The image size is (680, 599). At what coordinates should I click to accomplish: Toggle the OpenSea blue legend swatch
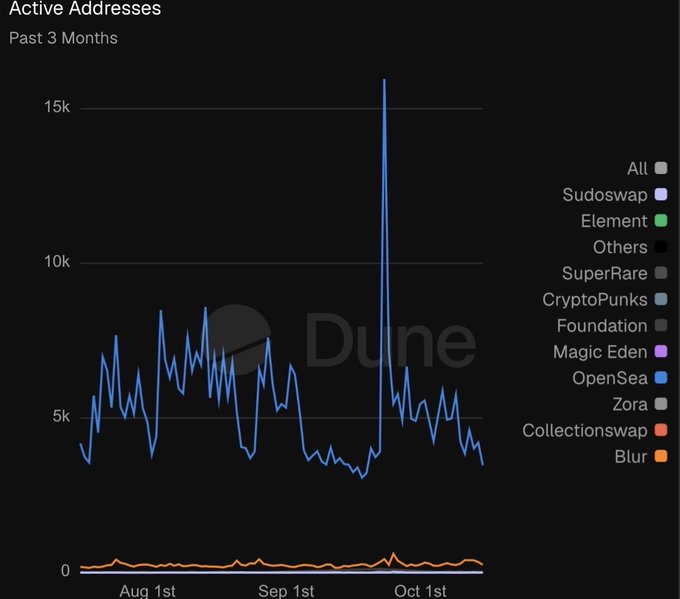(660, 378)
